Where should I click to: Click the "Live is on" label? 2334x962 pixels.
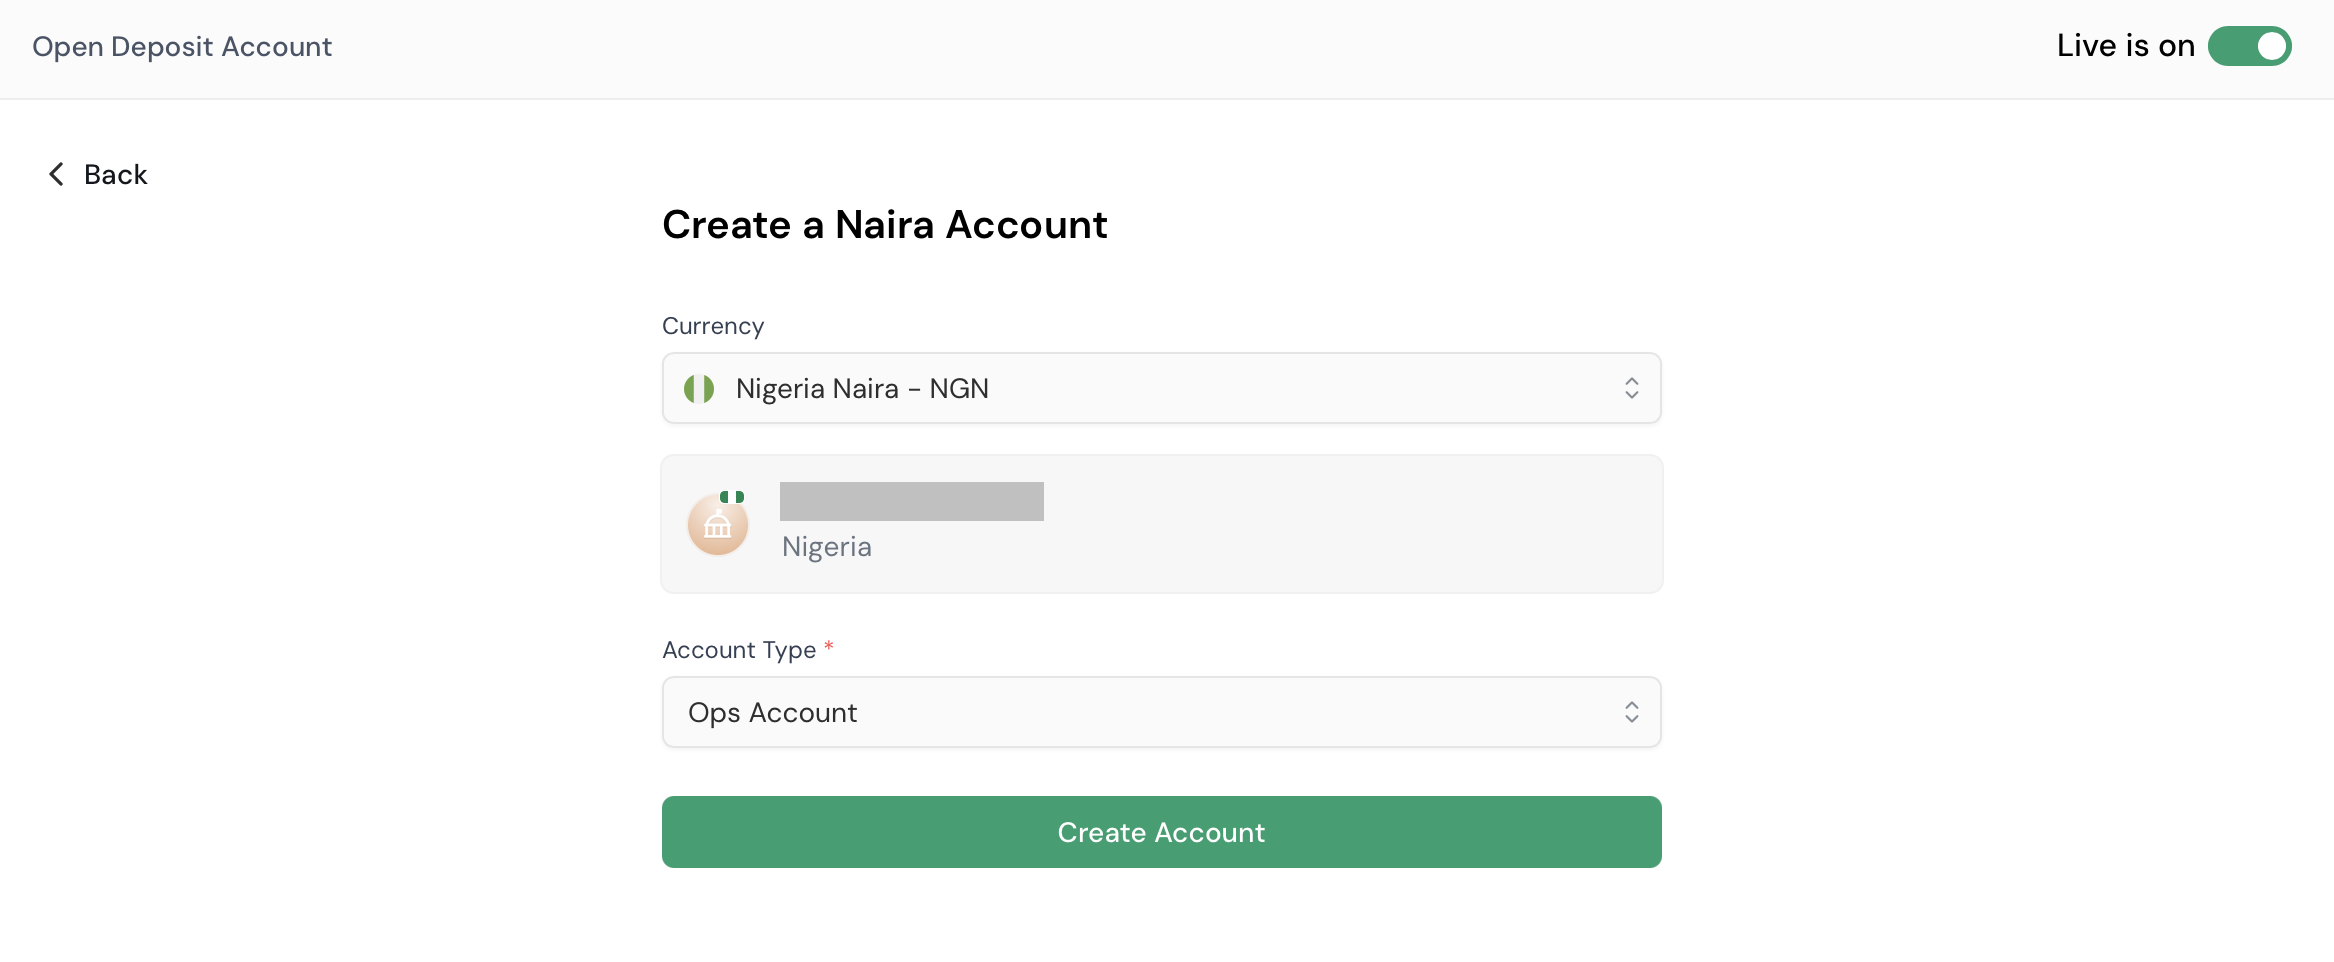(x=2125, y=46)
